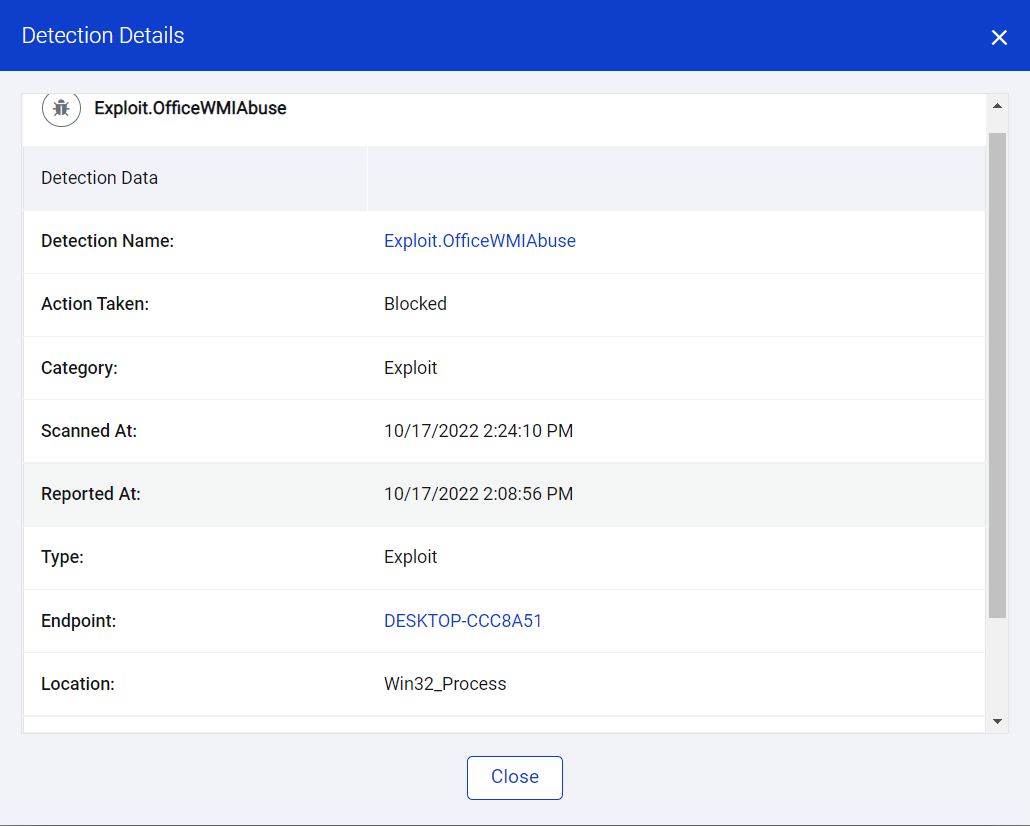Click the Endpoint row label
Image resolution: width=1030 pixels, height=826 pixels.
(78, 620)
